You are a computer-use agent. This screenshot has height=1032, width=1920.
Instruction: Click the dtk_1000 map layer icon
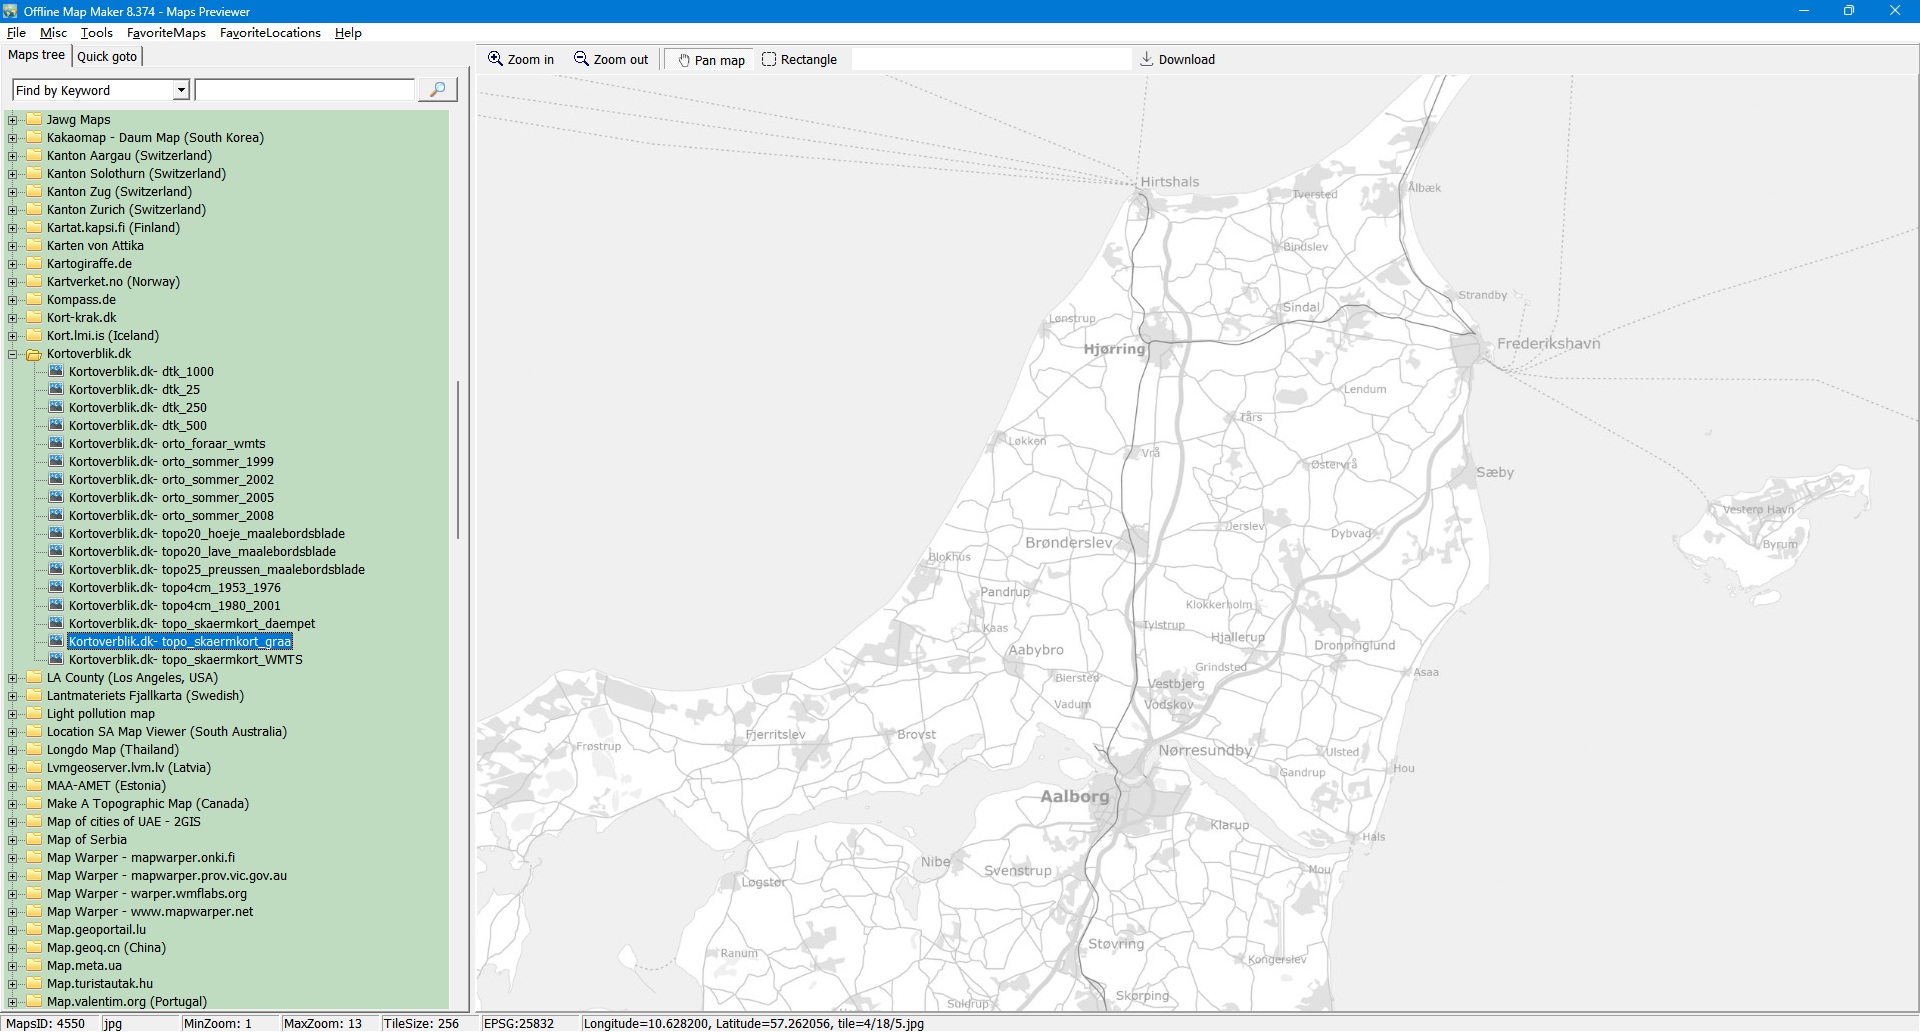[x=56, y=371]
